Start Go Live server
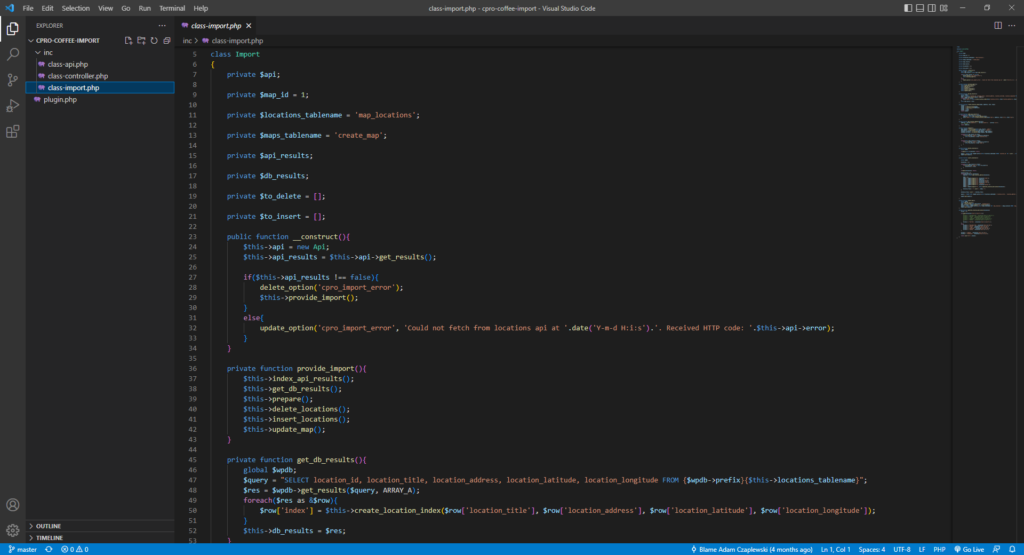This screenshot has width=1024, height=555. tap(969, 550)
